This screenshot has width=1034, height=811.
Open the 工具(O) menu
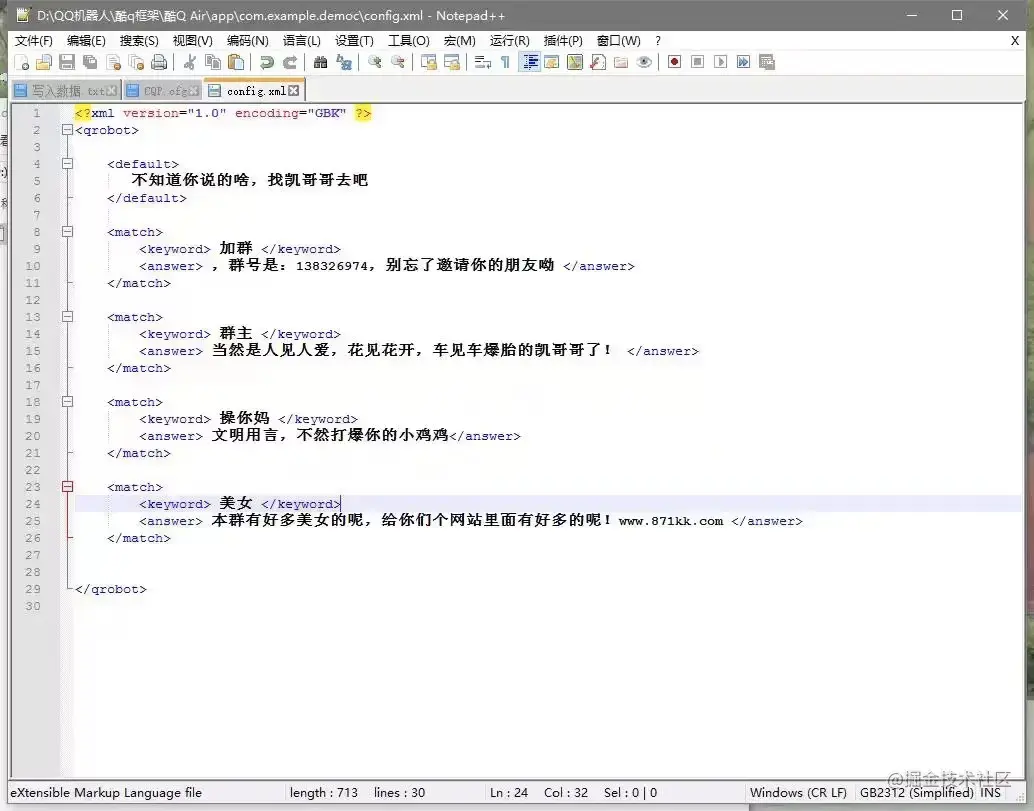click(x=409, y=41)
